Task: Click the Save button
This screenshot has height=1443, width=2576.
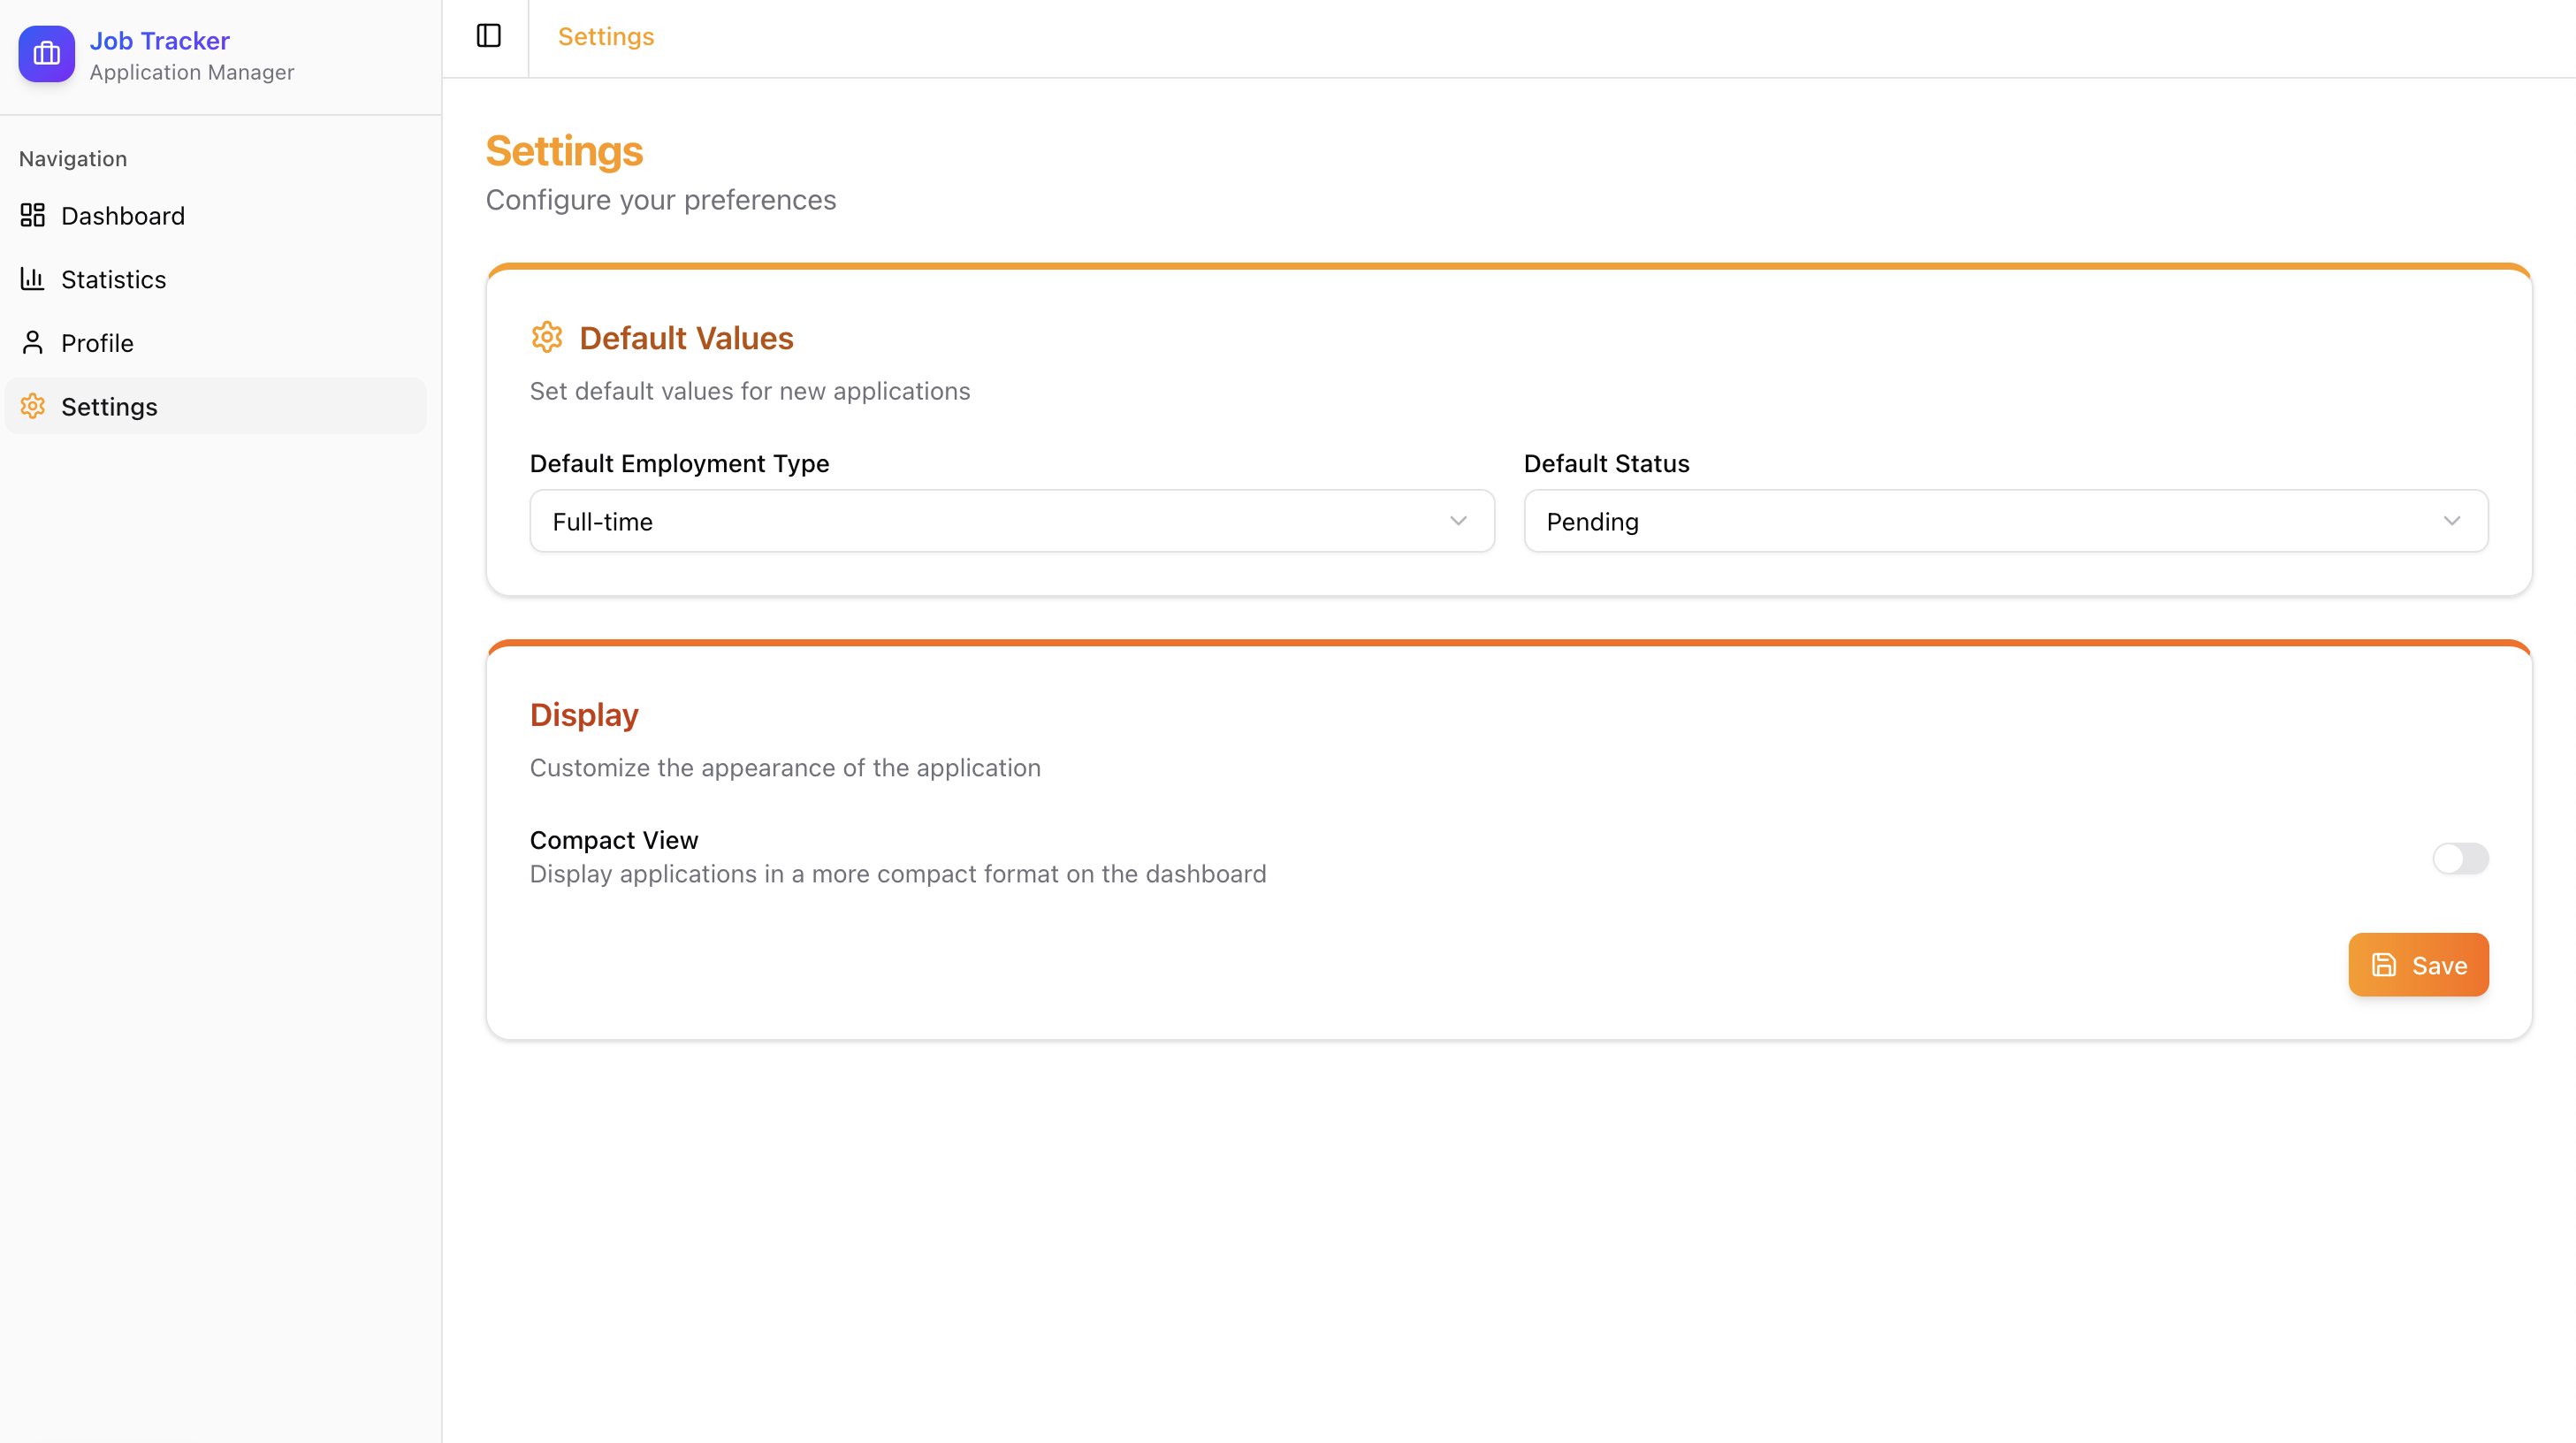Action: pos(2418,965)
